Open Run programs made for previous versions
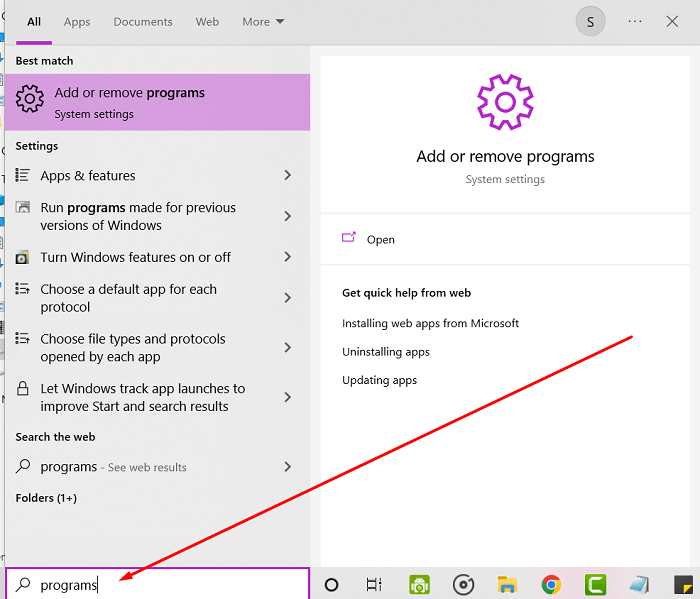The width and height of the screenshot is (700, 599). pos(158,216)
